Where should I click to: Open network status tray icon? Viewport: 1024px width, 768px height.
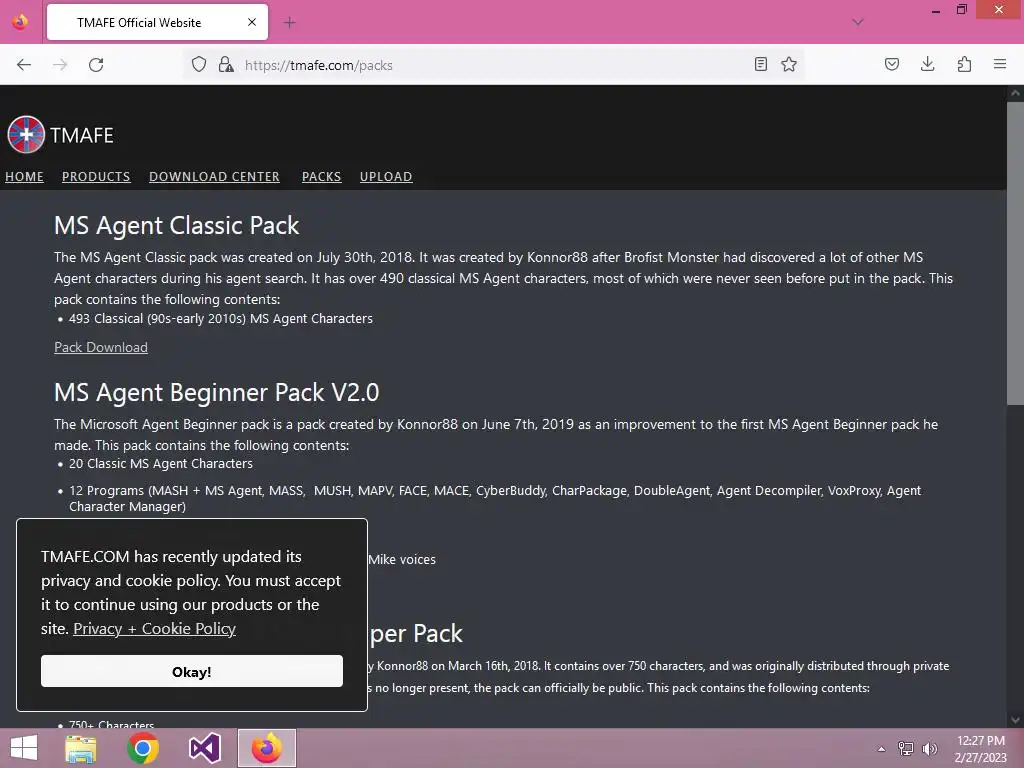906,749
